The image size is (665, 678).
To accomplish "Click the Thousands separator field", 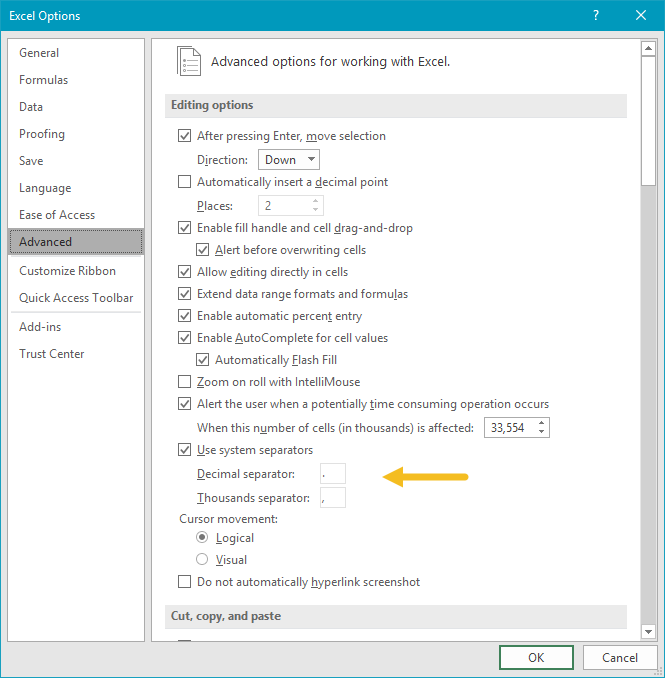I will (333, 498).
